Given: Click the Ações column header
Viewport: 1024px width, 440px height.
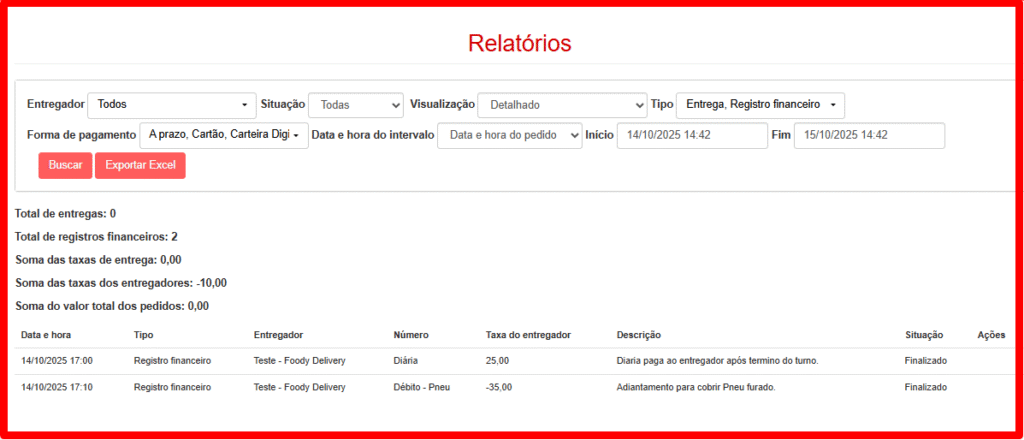Looking at the screenshot, I should [991, 335].
